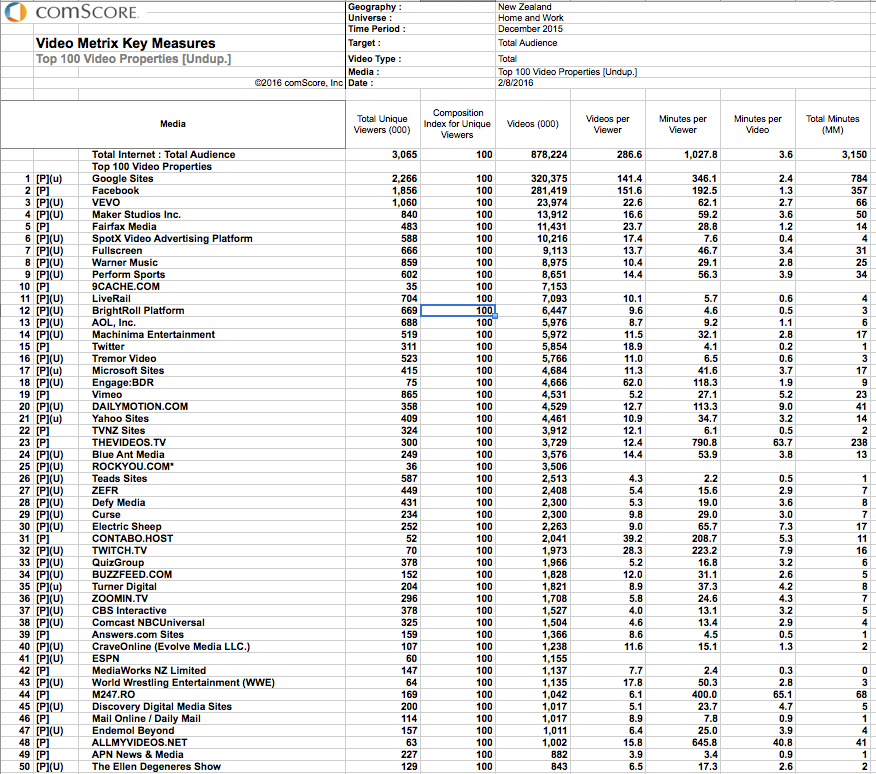Click the Total Minutes (MM) header

tap(832, 124)
